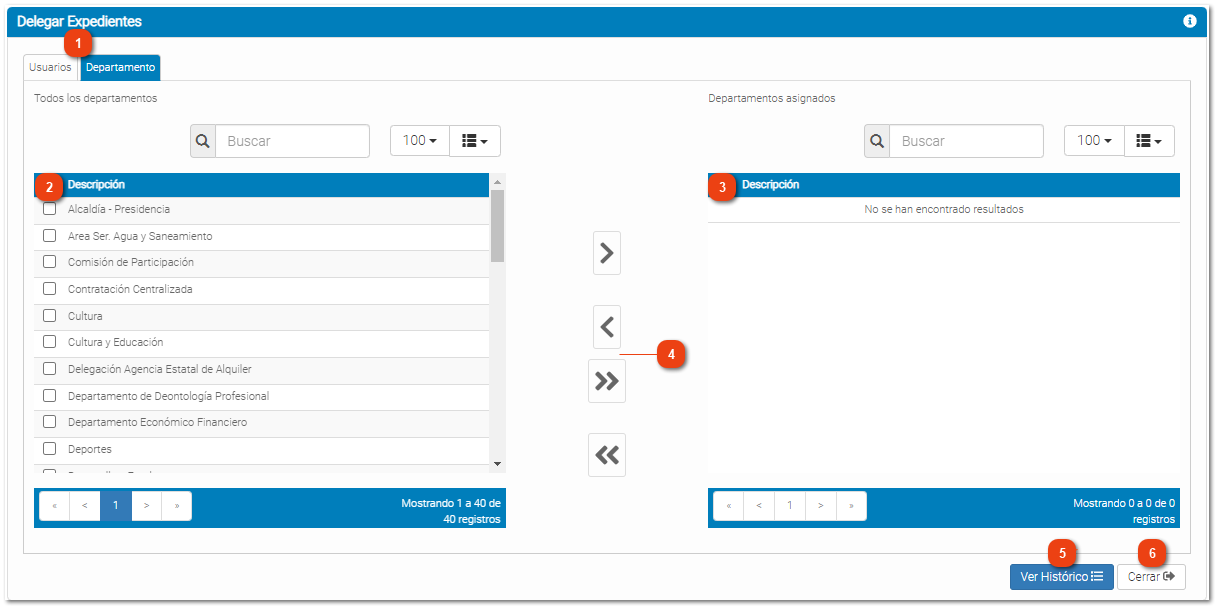This screenshot has height=609, width=1218.
Task: Select page 1 in left pagination
Action: tap(116, 506)
